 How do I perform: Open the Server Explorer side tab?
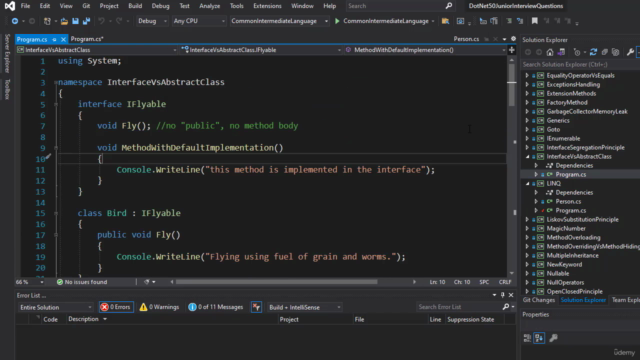click(x=7, y=53)
